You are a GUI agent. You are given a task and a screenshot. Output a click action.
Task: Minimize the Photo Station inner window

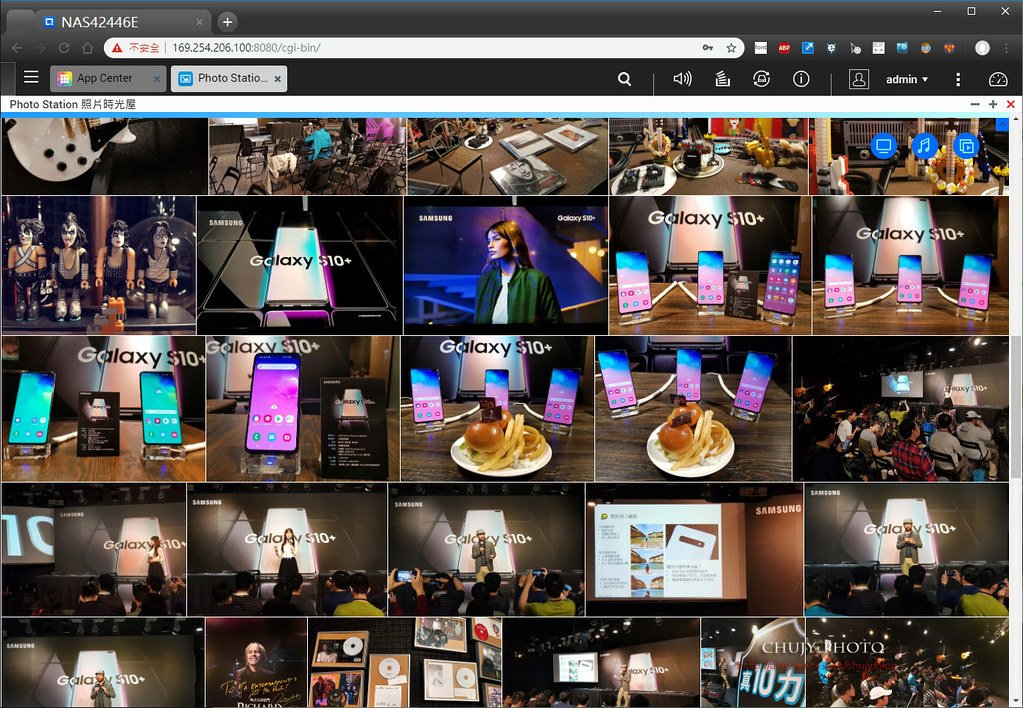[975, 104]
